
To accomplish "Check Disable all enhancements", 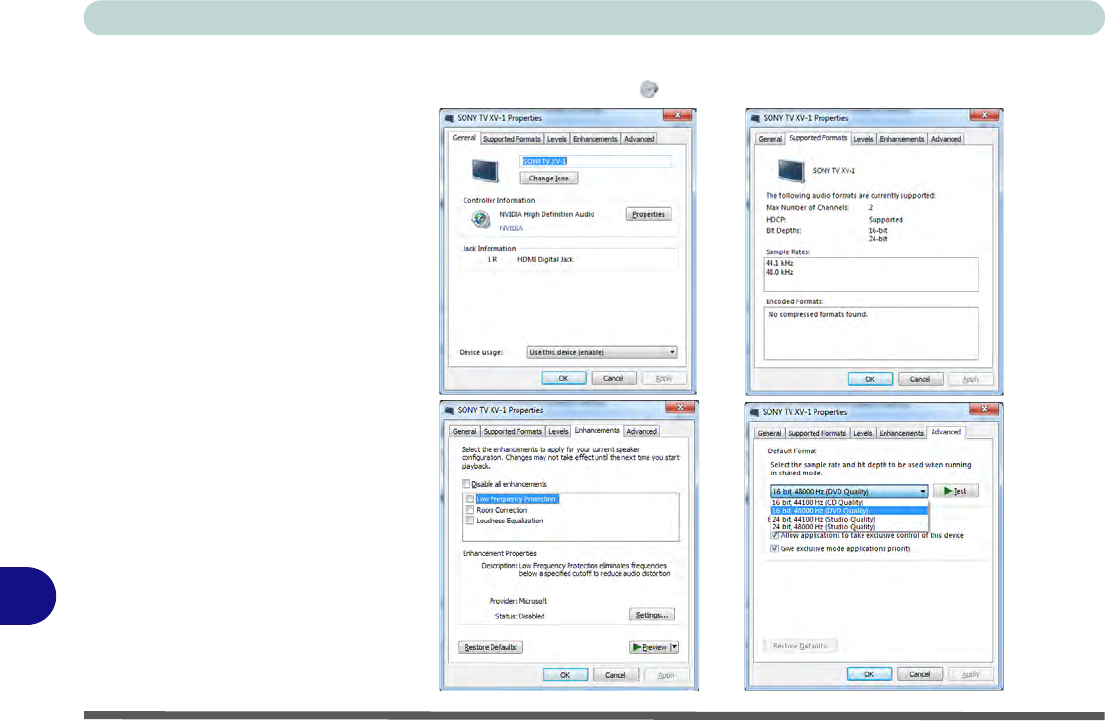I will [465, 484].
